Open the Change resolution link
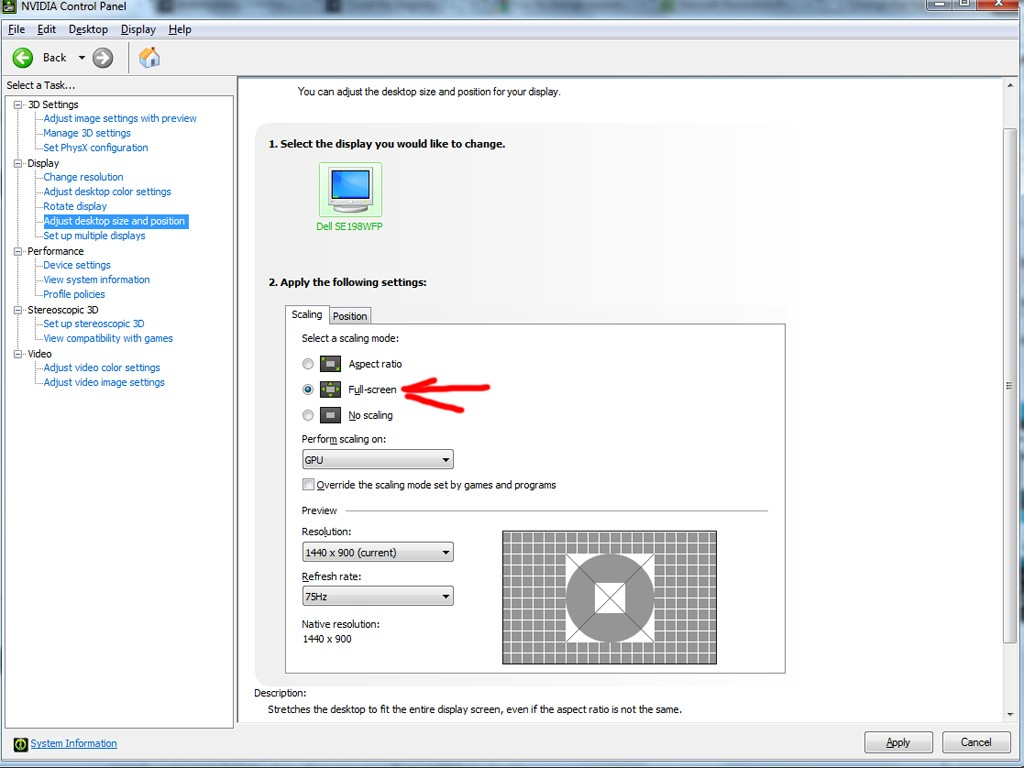1024x768 pixels. 83,177
